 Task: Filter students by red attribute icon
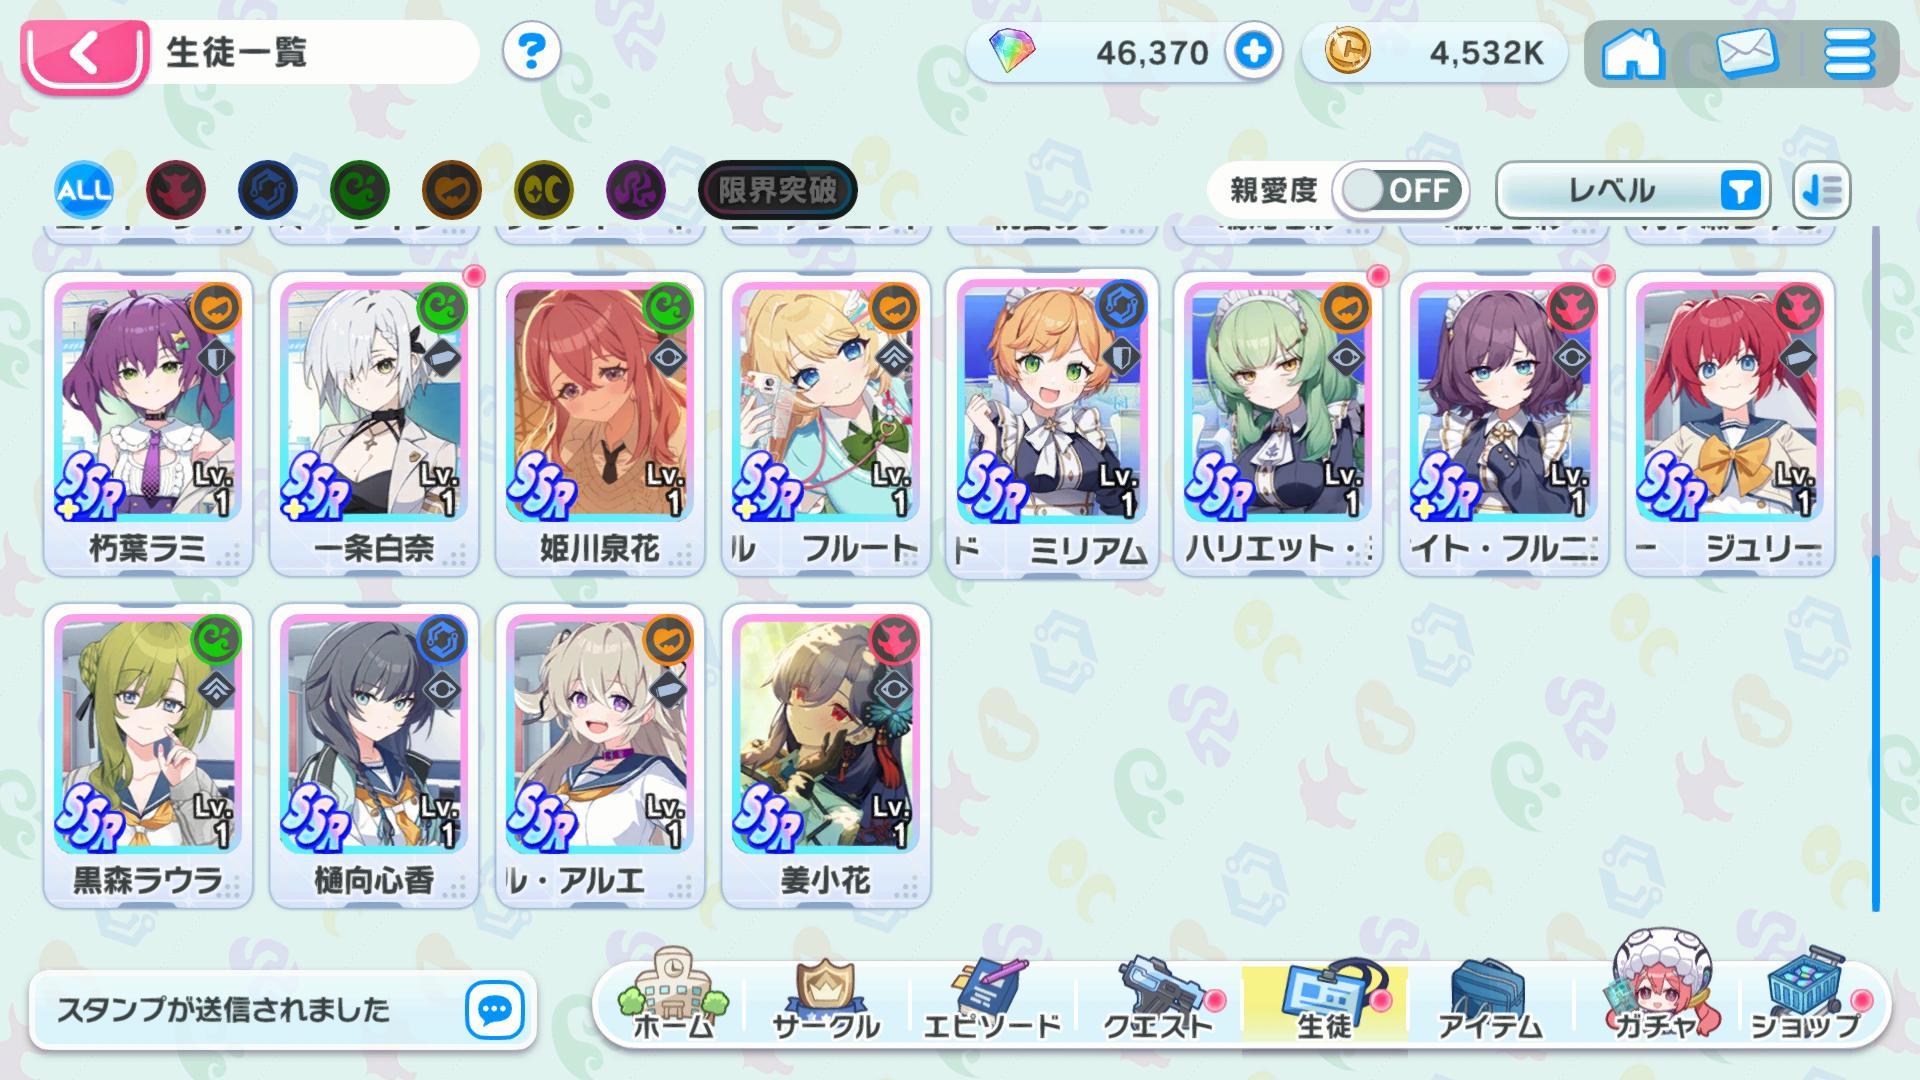[x=176, y=190]
